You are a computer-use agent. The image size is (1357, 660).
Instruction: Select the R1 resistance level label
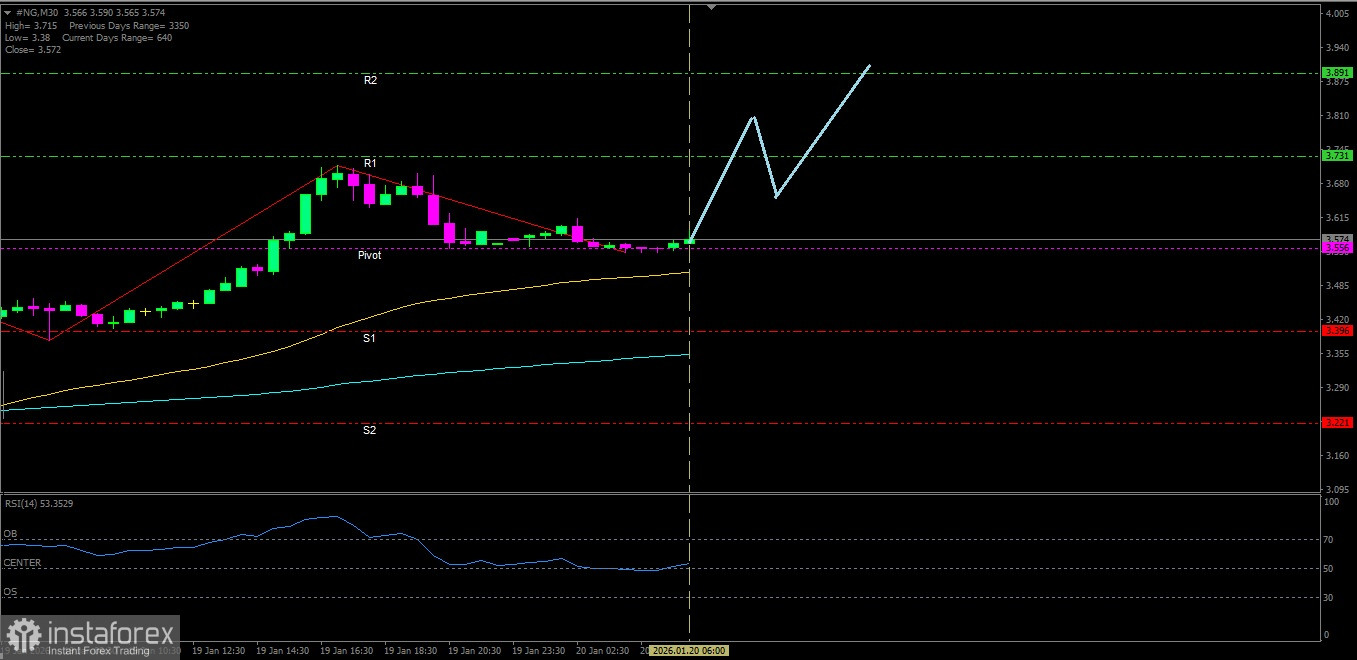click(370, 163)
